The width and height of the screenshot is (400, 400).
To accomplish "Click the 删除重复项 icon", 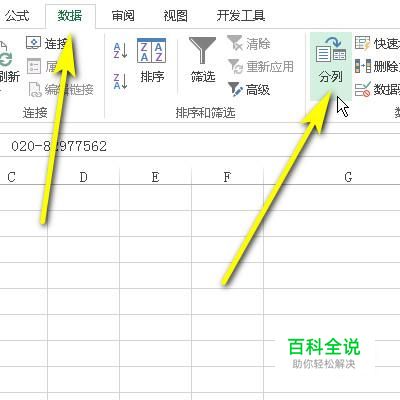I will click(x=363, y=66).
